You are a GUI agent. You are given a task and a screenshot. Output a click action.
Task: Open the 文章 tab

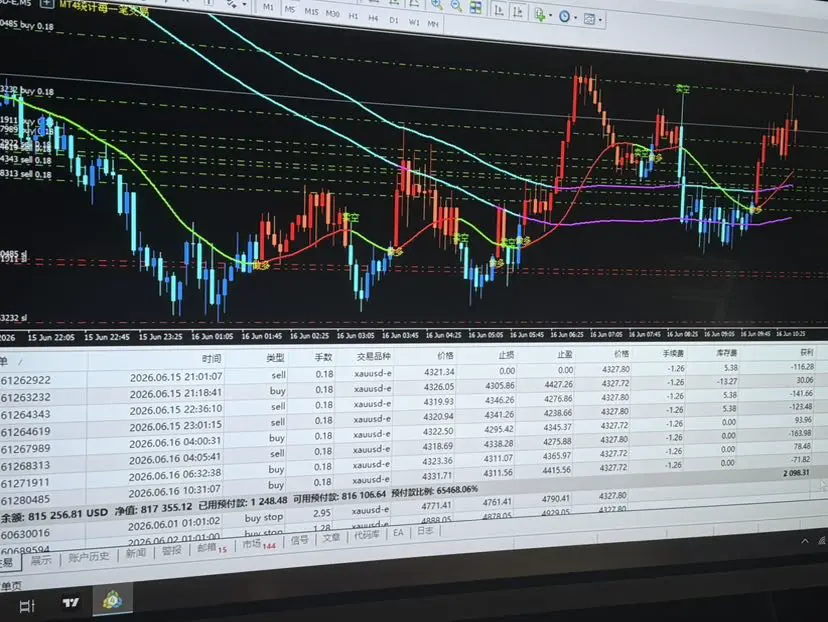point(331,538)
